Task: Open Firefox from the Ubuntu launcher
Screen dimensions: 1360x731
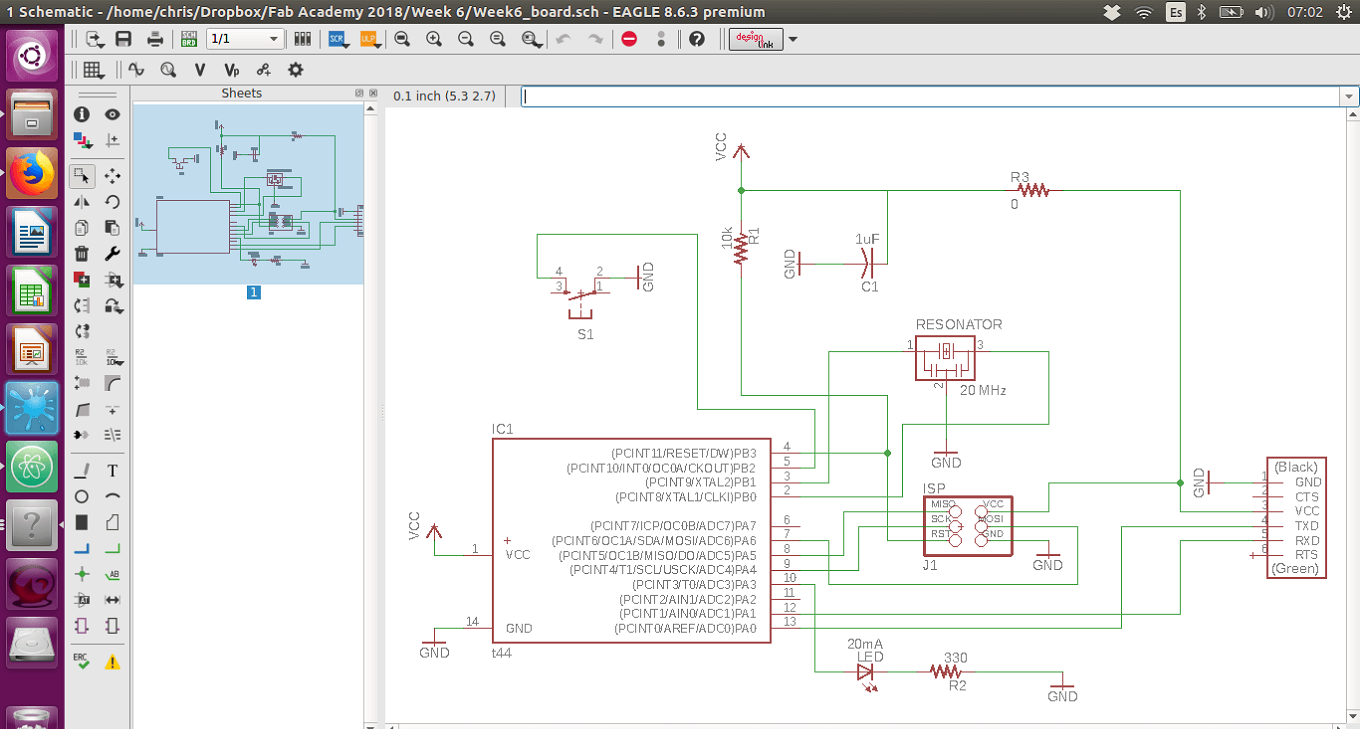Action: click(32, 175)
